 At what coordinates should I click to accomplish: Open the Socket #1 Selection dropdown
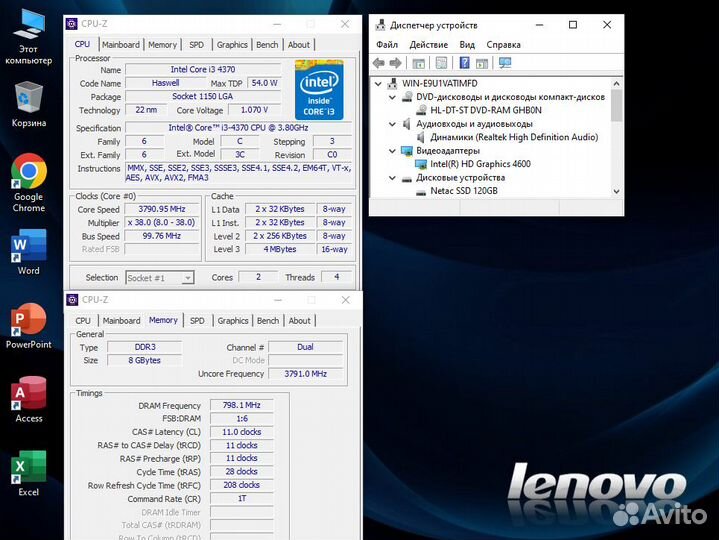tap(160, 278)
